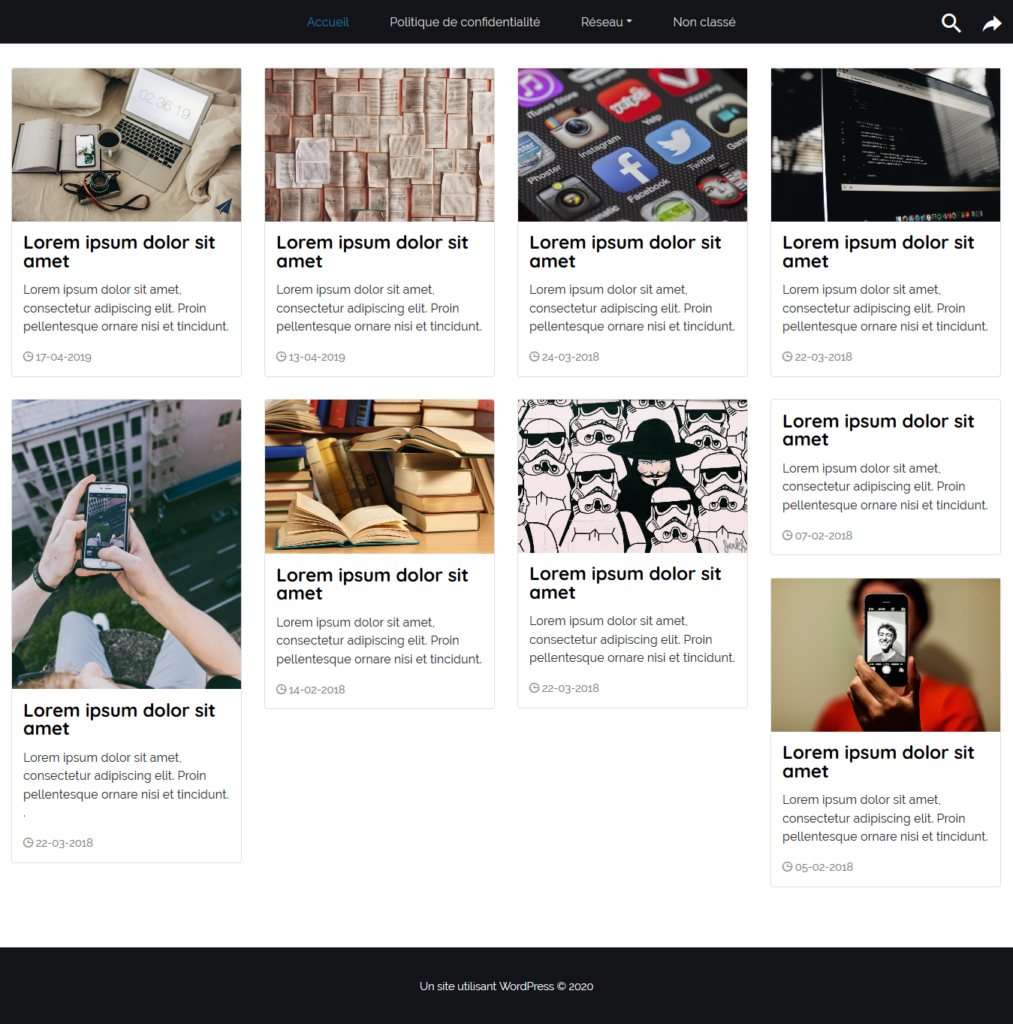Click the share arrow icon in header
Image resolution: width=1013 pixels, height=1024 pixels.
[992, 22]
